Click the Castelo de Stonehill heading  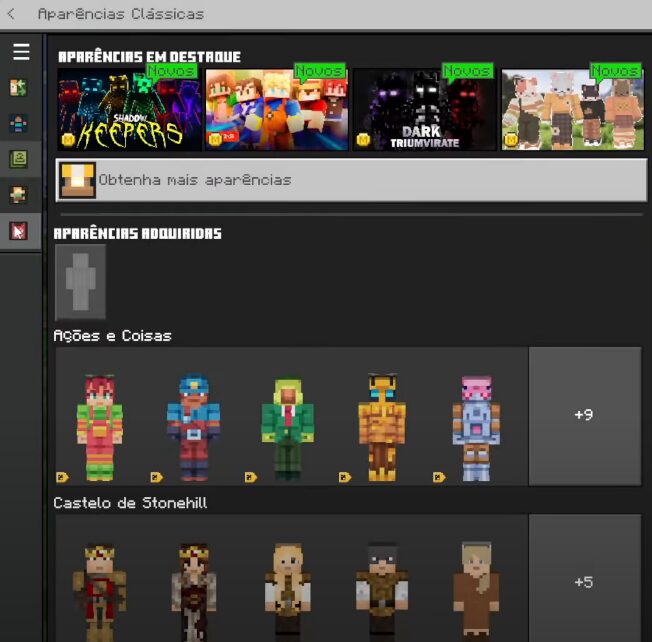point(130,503)
